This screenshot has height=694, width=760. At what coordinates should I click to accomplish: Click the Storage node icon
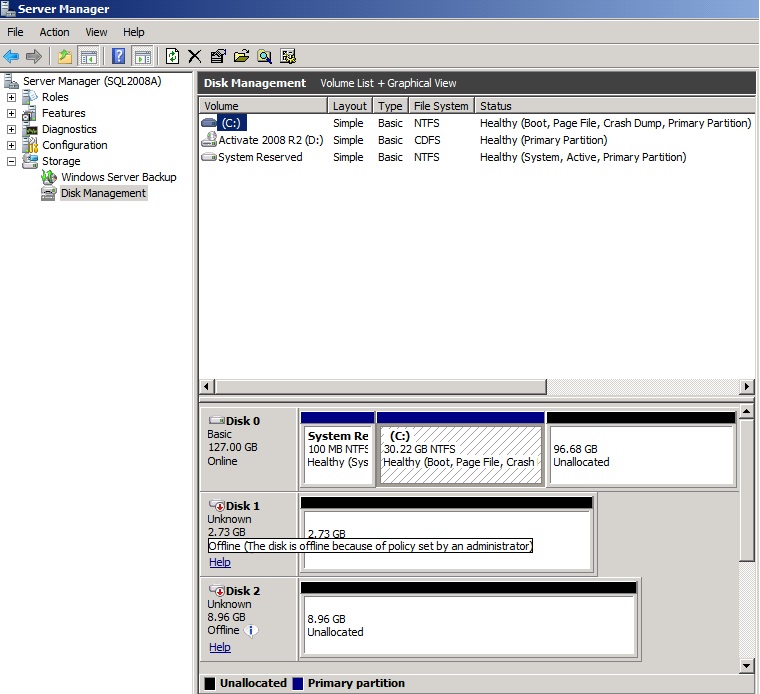pos(30,161)
